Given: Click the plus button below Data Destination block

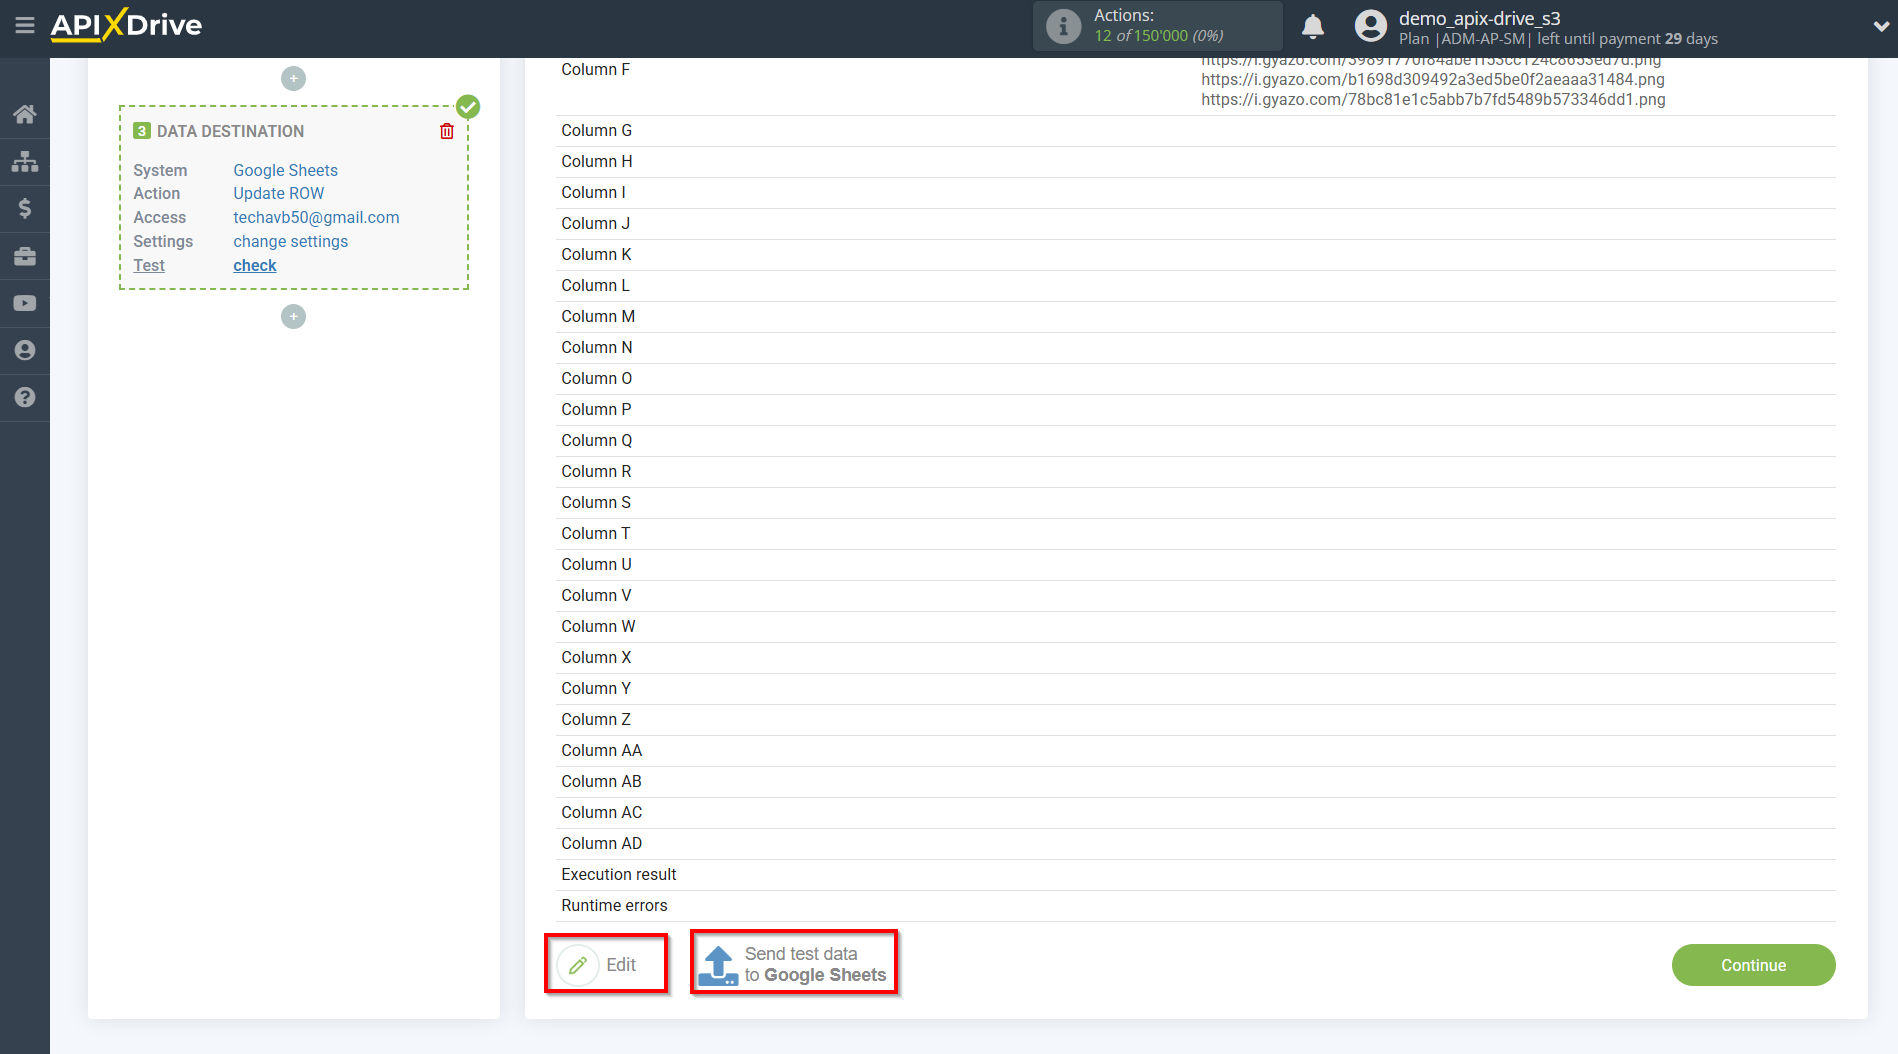Looking at the screenshot, I should click(293, 316).
